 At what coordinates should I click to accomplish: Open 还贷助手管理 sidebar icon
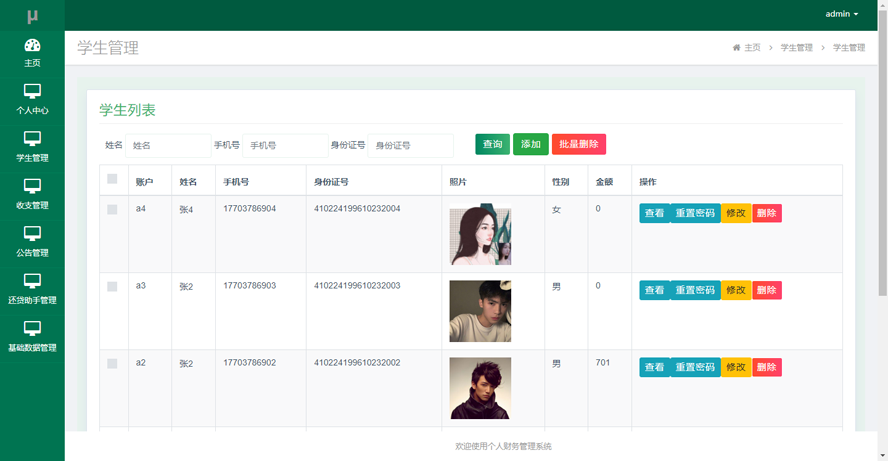point(32,282)
